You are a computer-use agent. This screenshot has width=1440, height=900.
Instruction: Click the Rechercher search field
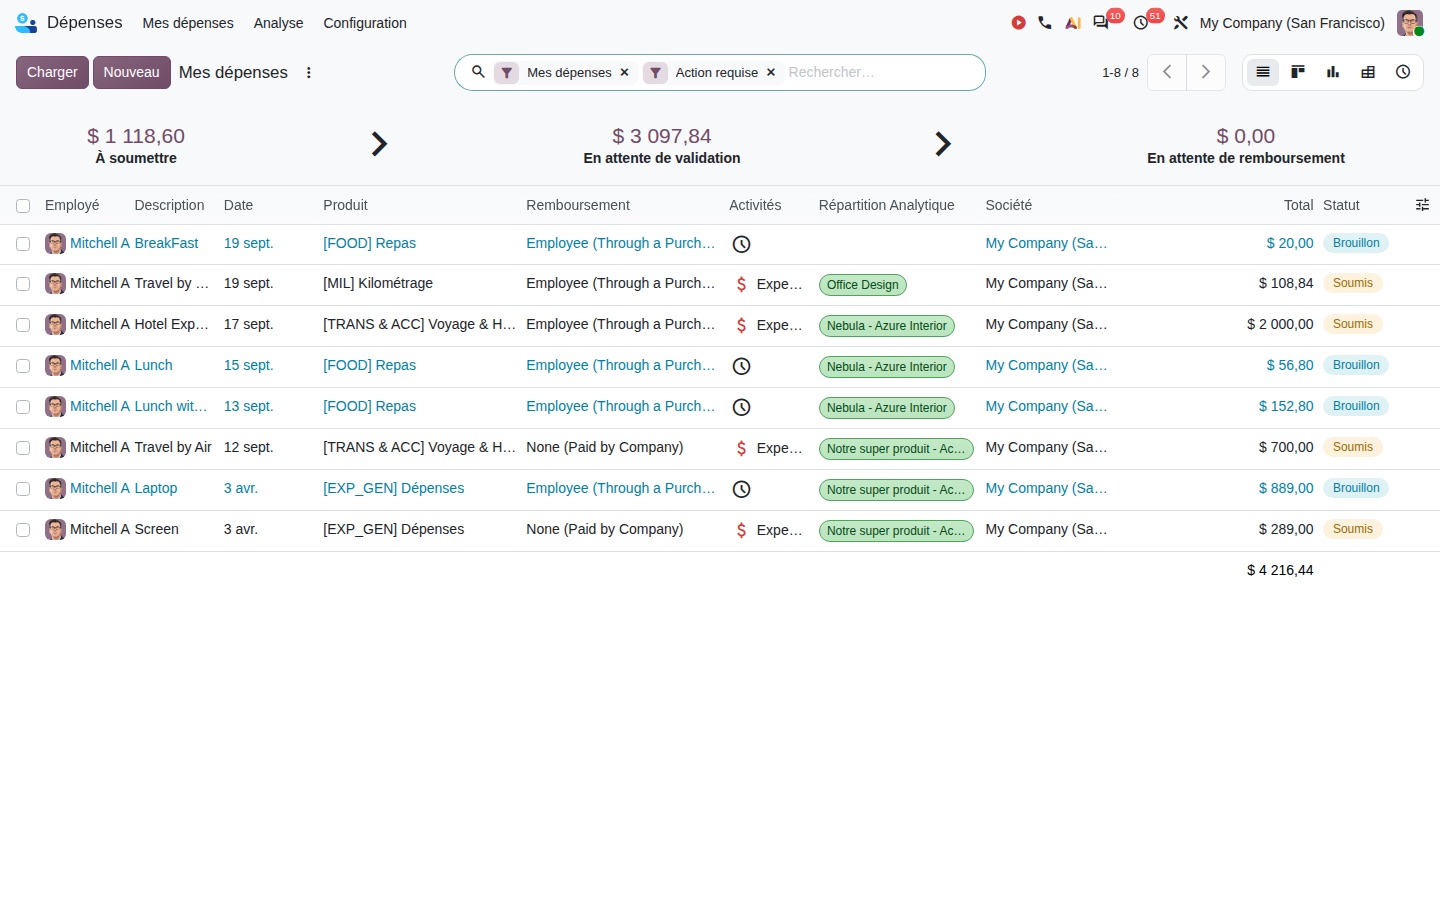coord(880,72)
